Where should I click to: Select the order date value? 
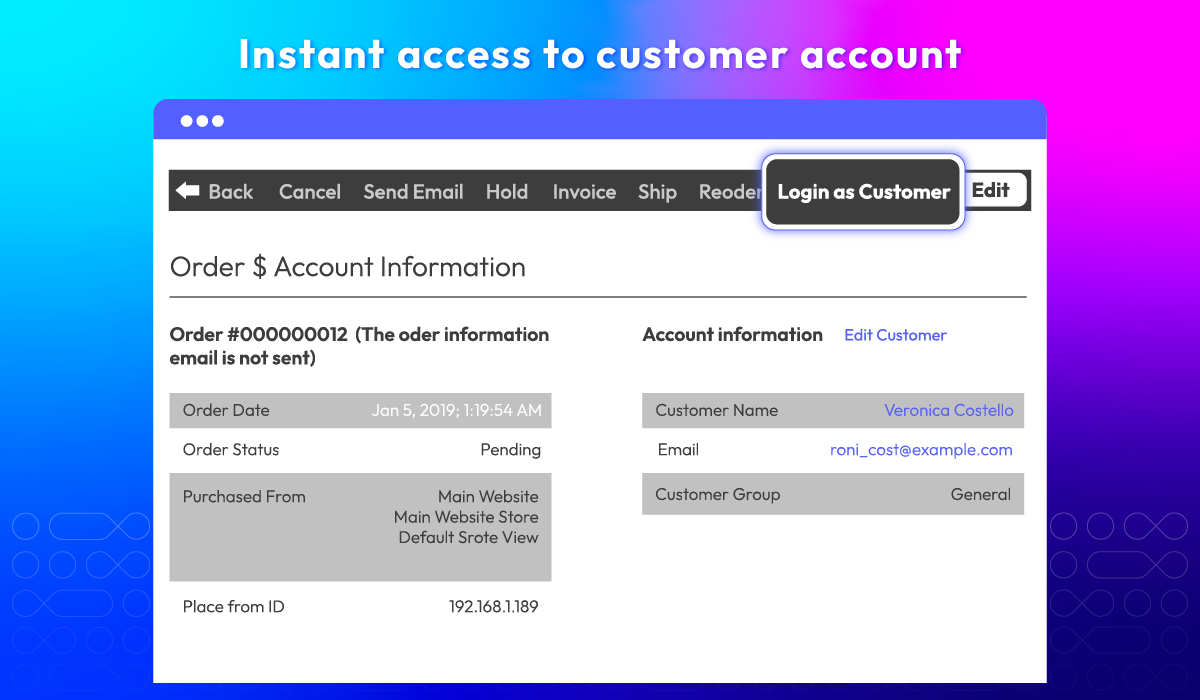[x=456, y=410]
